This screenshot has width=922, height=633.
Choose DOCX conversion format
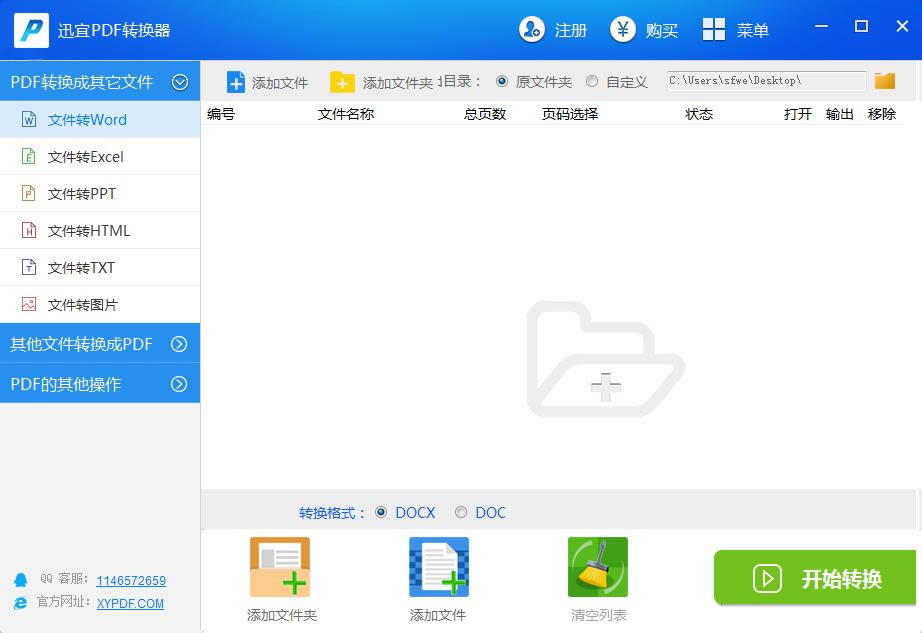(x=381, y=513)
